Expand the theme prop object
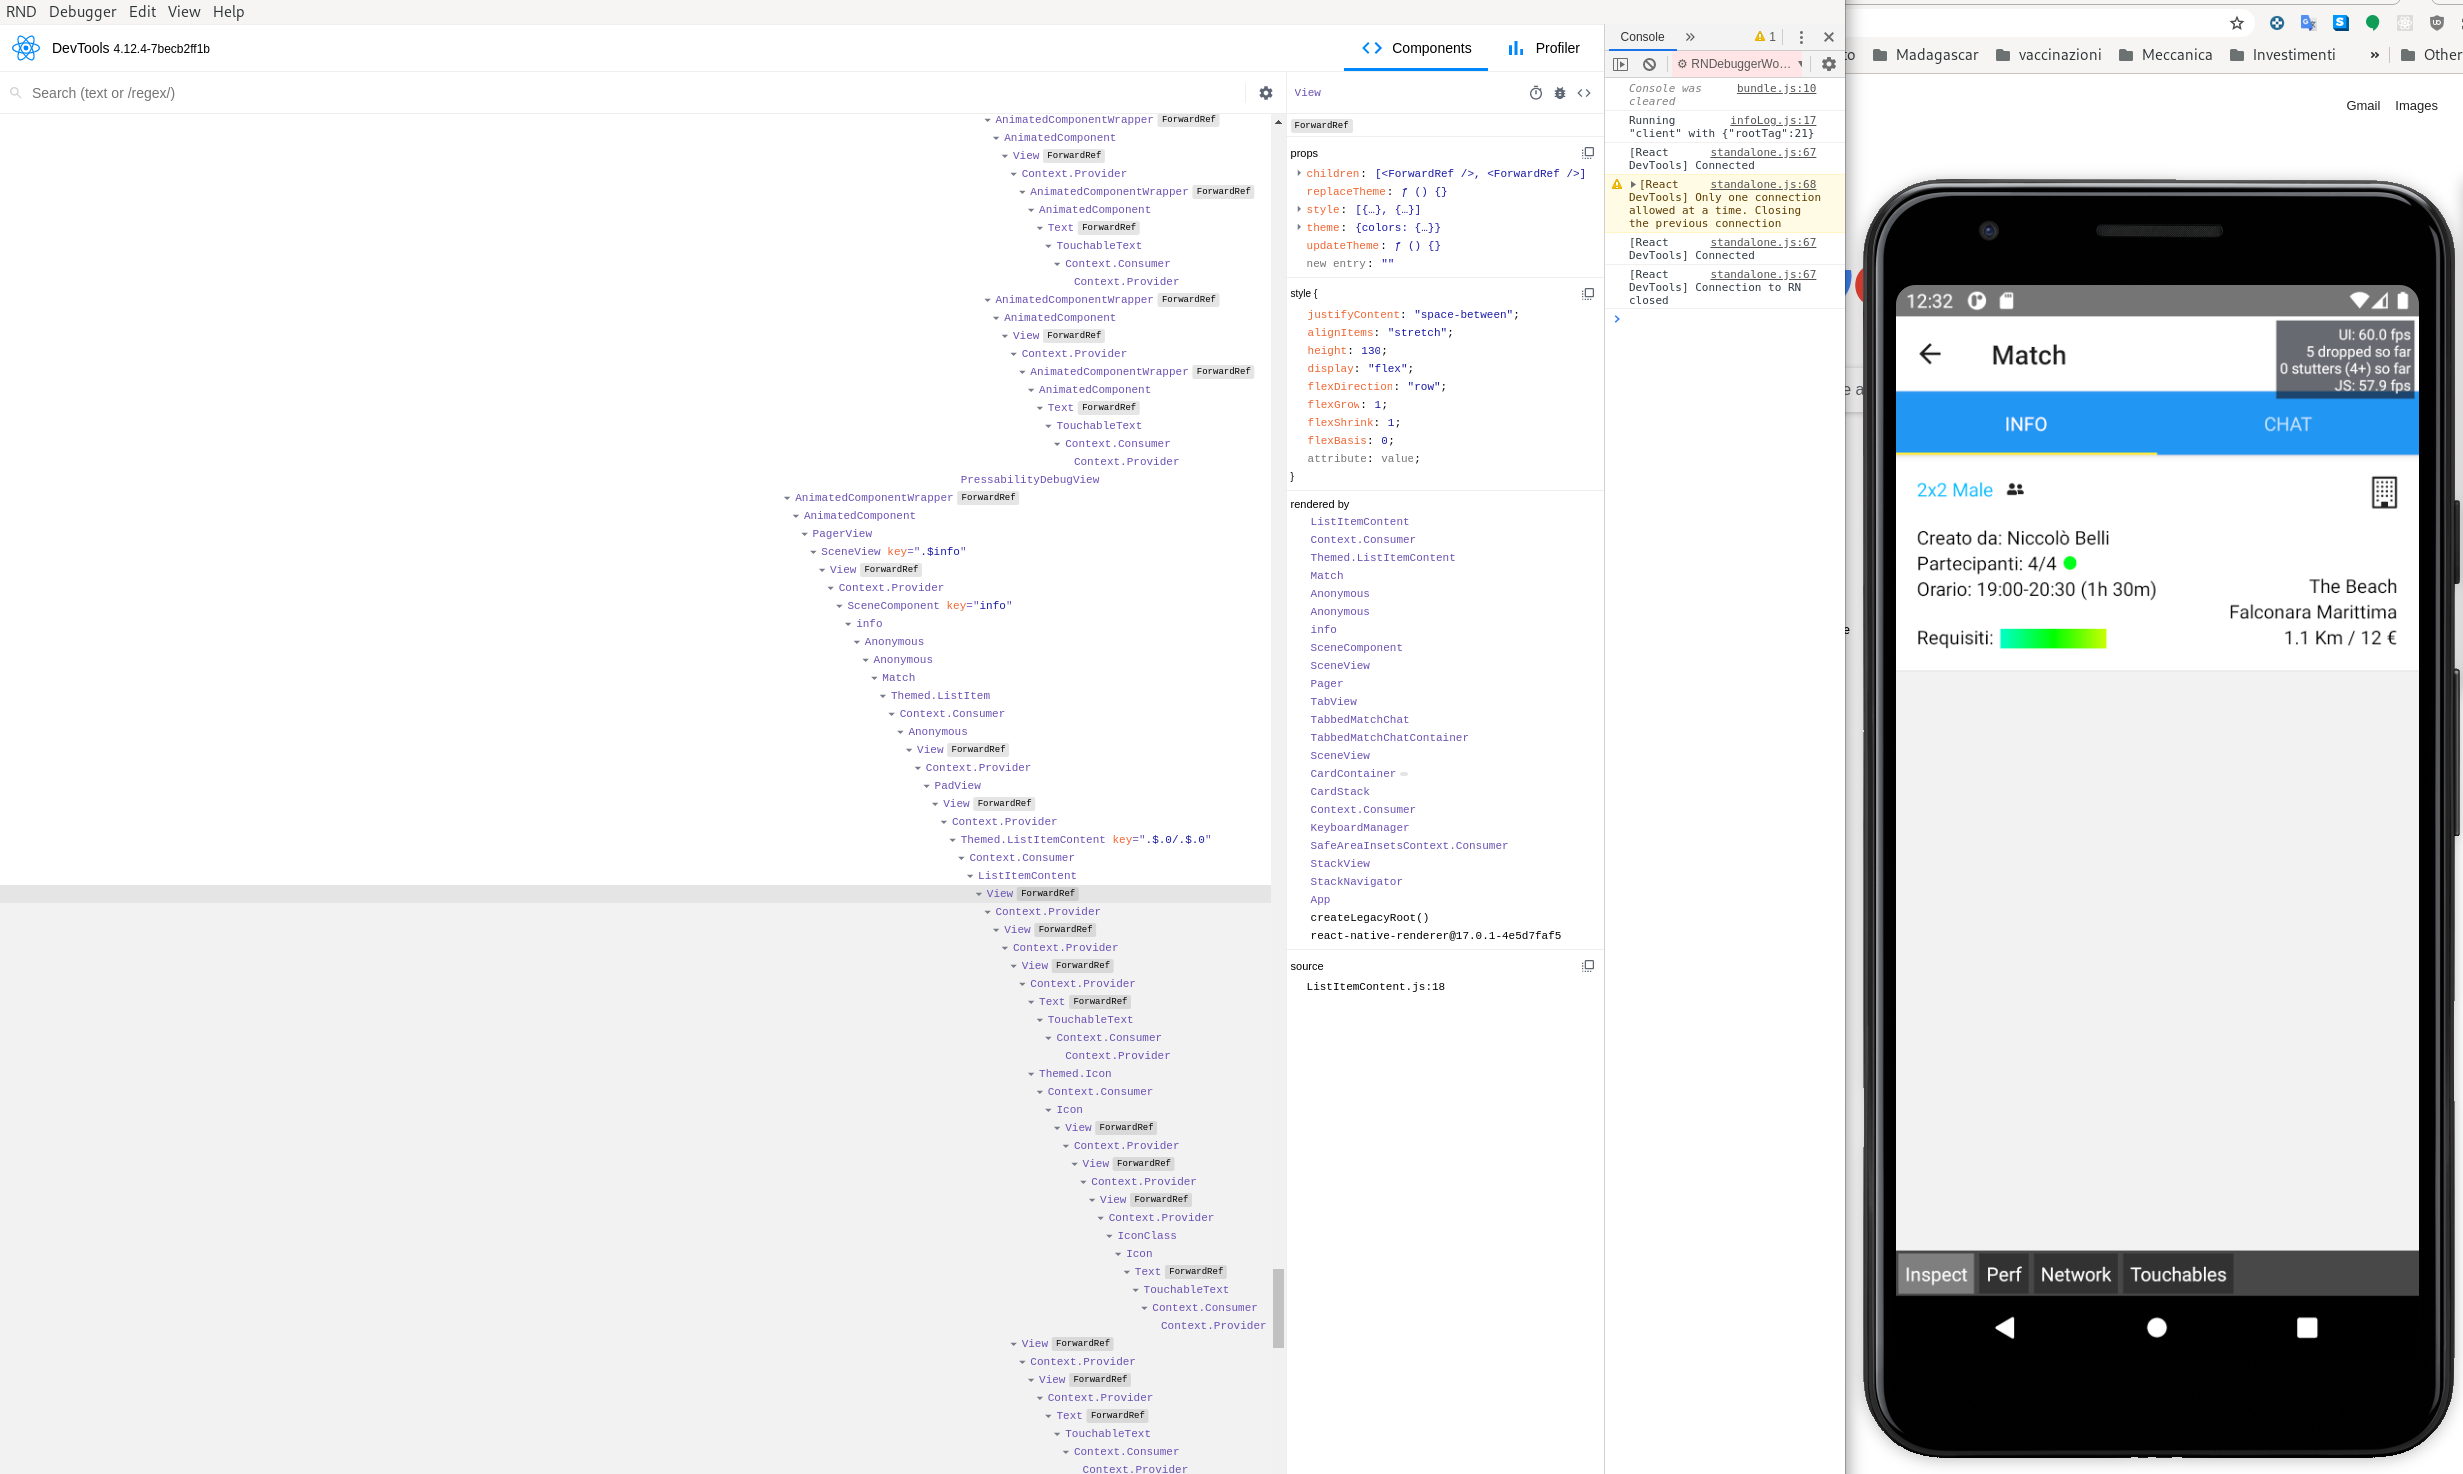2463x1474 pixels. coord(1299,228)
